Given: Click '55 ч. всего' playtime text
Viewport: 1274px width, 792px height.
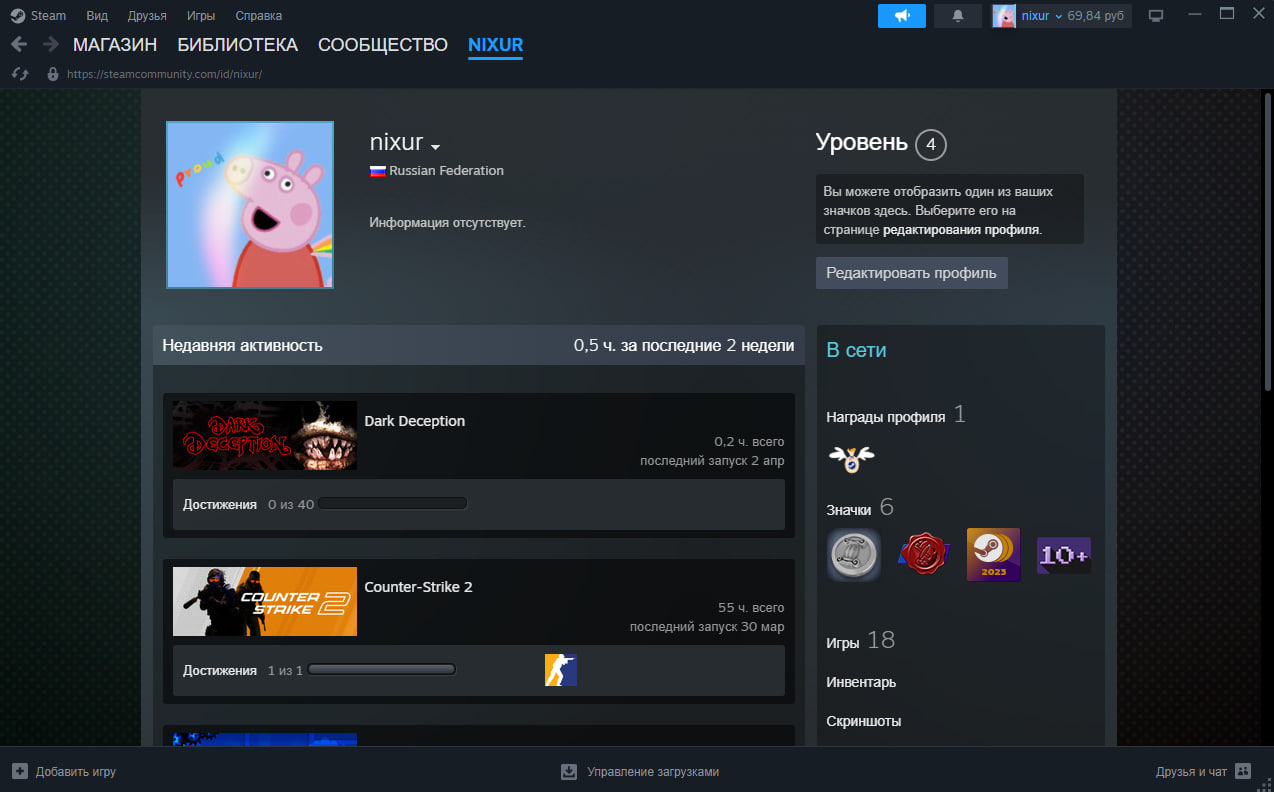Looking at the screenshot, I should [x=751, y=608].
